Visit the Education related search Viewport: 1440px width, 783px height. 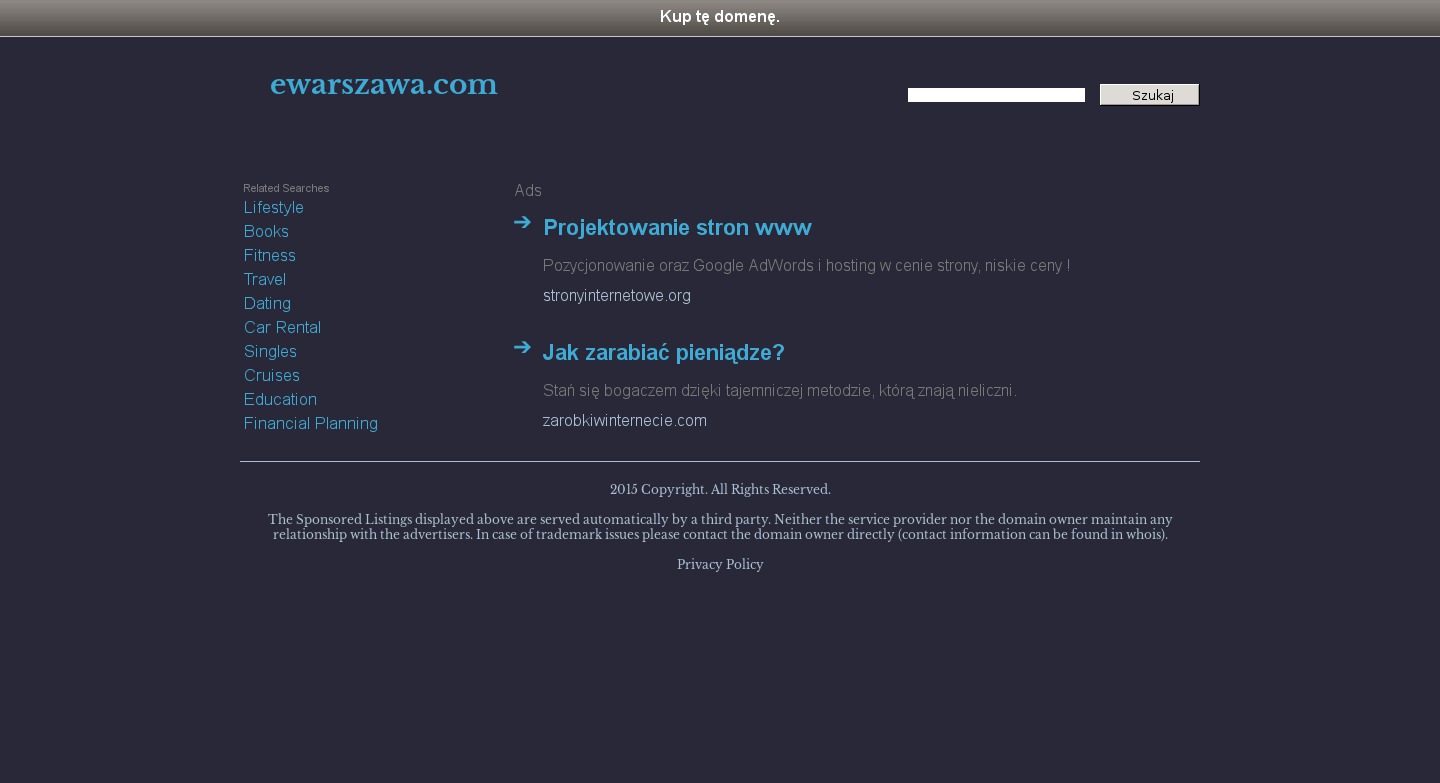coord(280,400)
